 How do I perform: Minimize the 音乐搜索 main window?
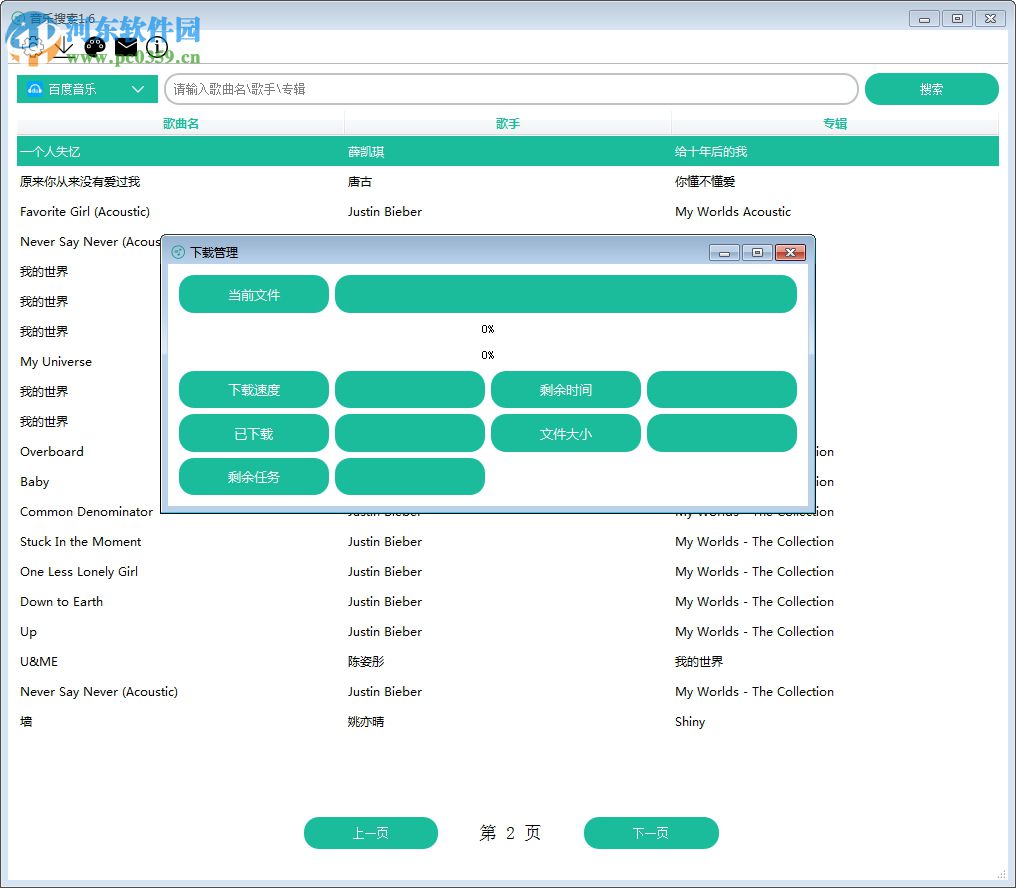[x=925, y=19]
